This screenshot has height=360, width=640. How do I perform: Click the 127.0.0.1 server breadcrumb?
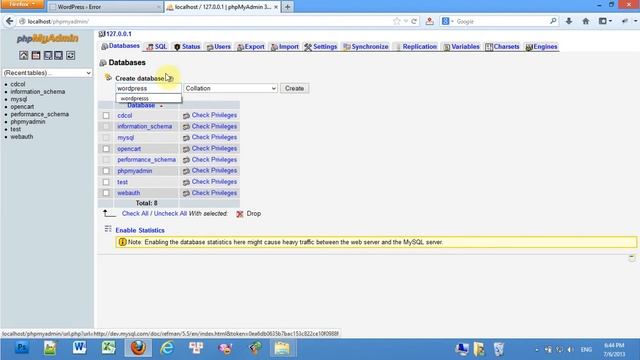click(119, 34)
